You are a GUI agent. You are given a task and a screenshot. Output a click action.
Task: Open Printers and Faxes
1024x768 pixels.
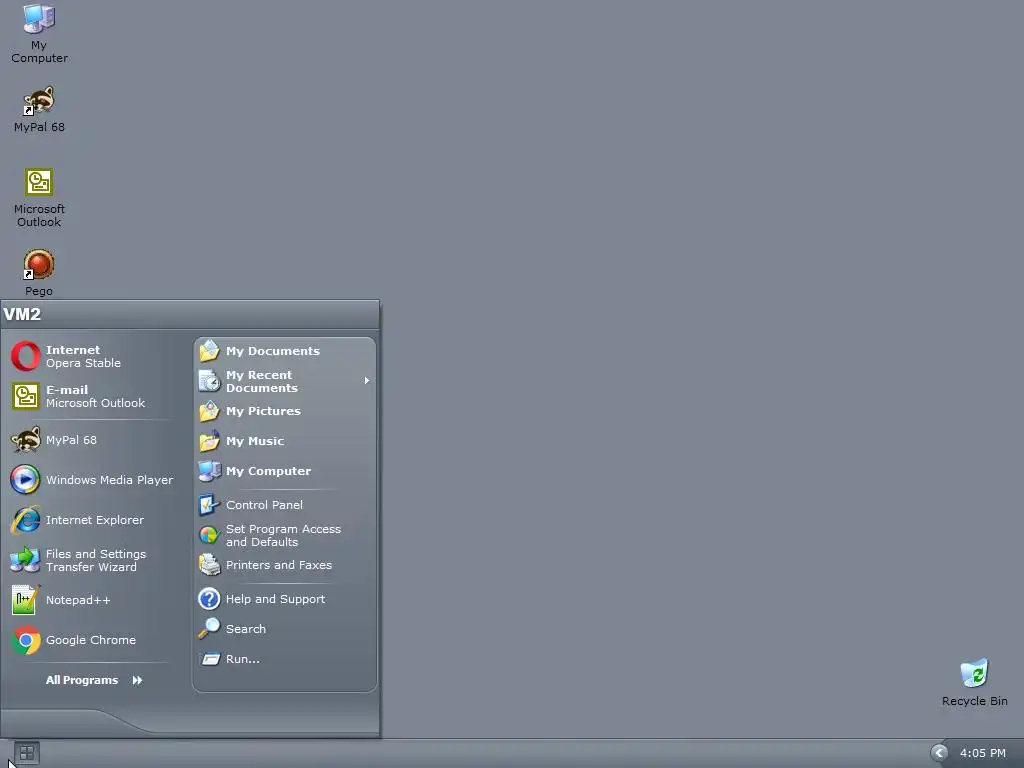(x=285, y=565)
